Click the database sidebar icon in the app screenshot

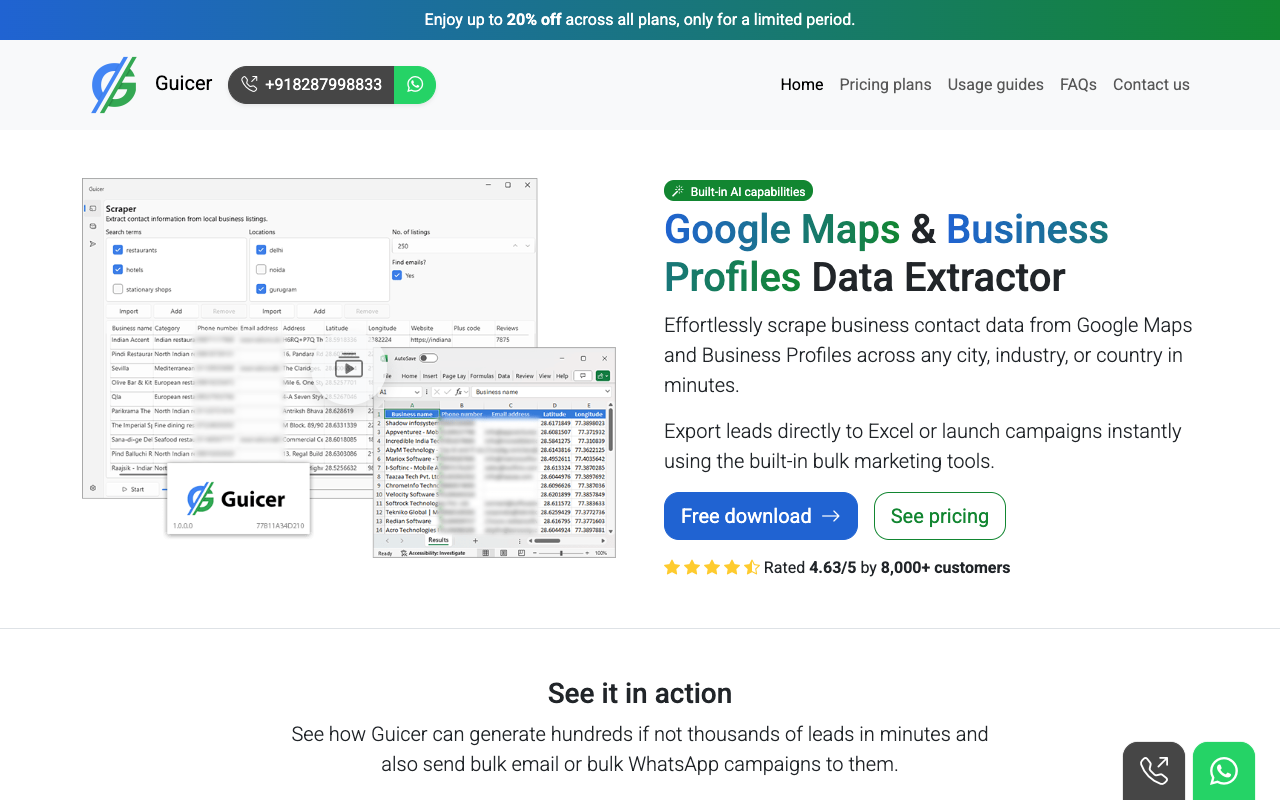click(x=93, y=226)
